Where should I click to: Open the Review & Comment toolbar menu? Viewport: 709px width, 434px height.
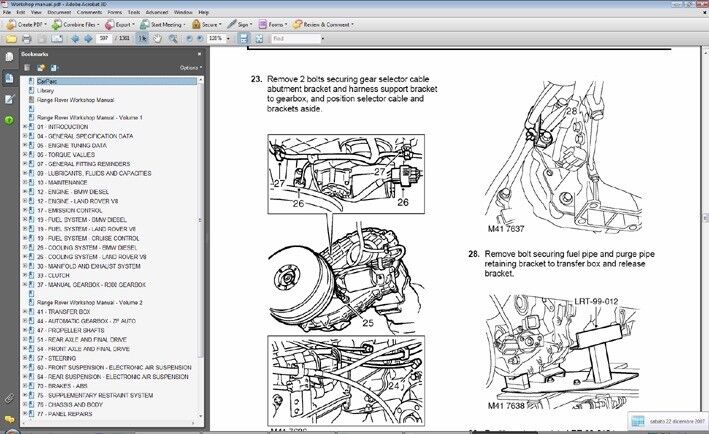323,24
